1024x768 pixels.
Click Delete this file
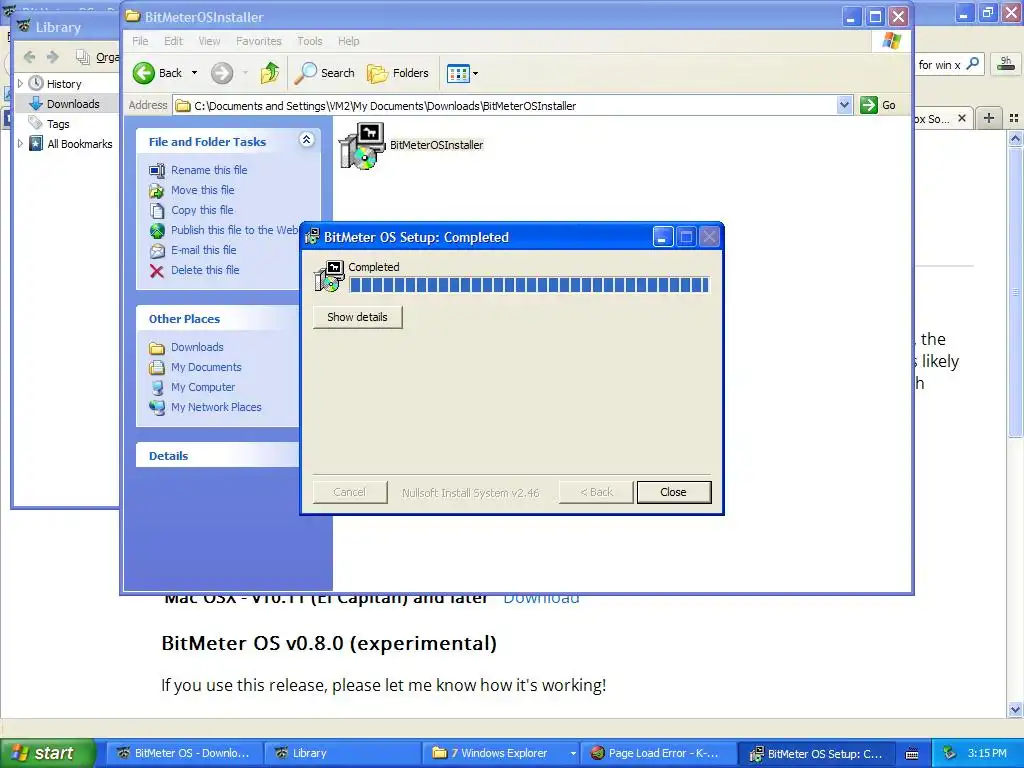point(205,270)
